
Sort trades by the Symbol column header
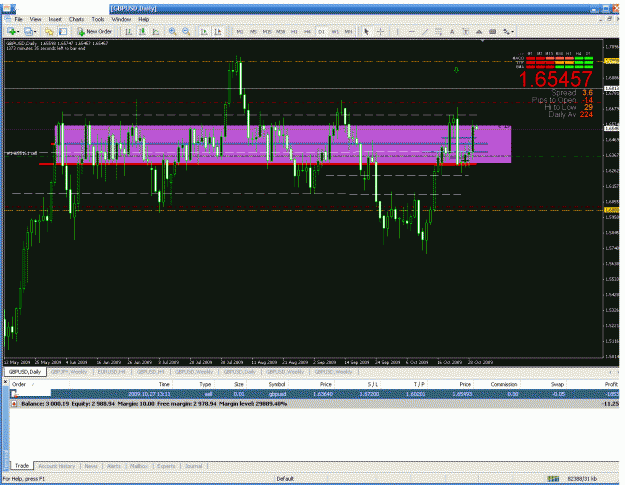pyautogui.click(x=277, y=384)
